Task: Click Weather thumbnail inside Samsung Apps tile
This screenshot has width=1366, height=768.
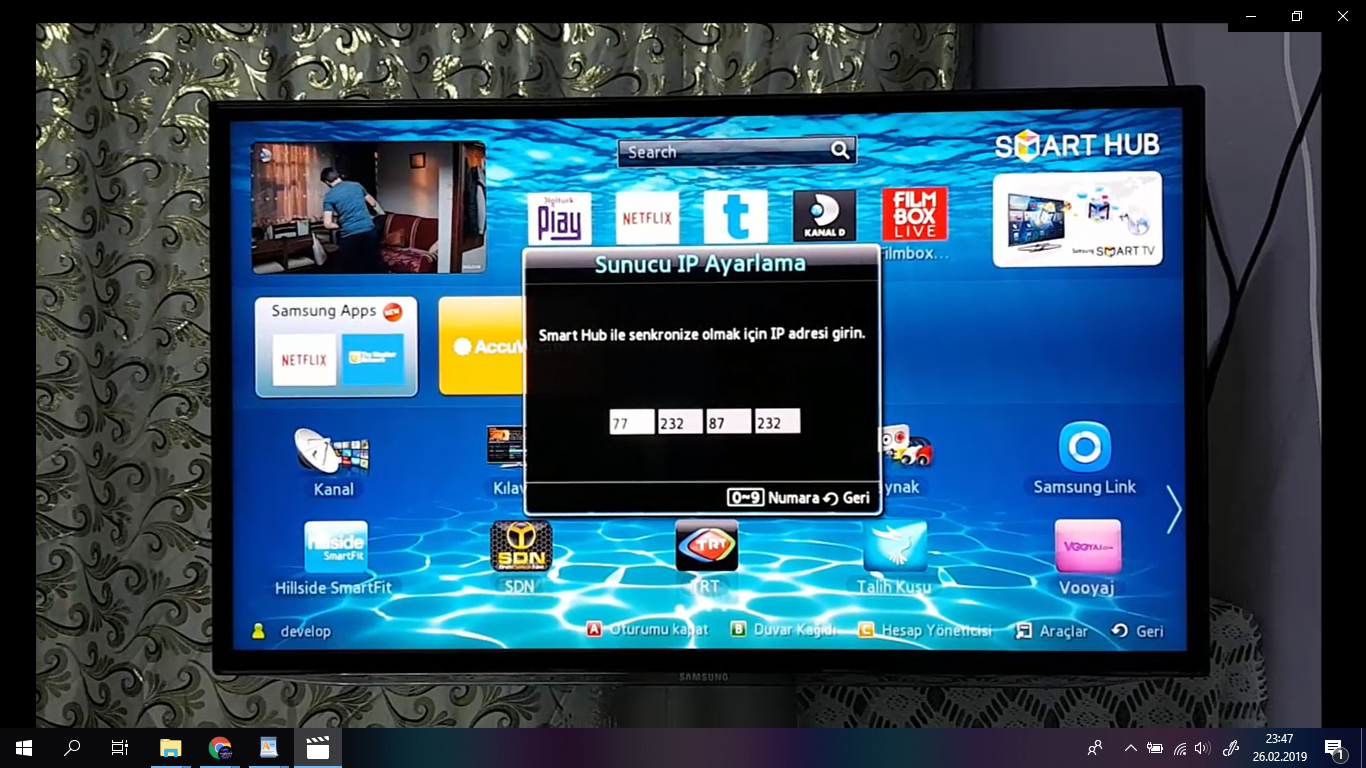Action: [x=372, y=359]
